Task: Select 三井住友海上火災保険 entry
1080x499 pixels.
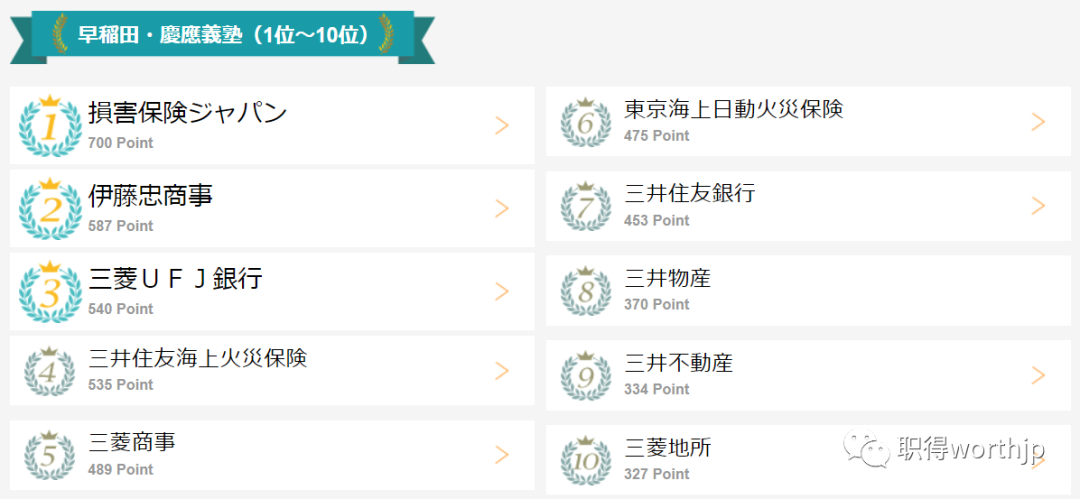Action: [x=272, y=371]
